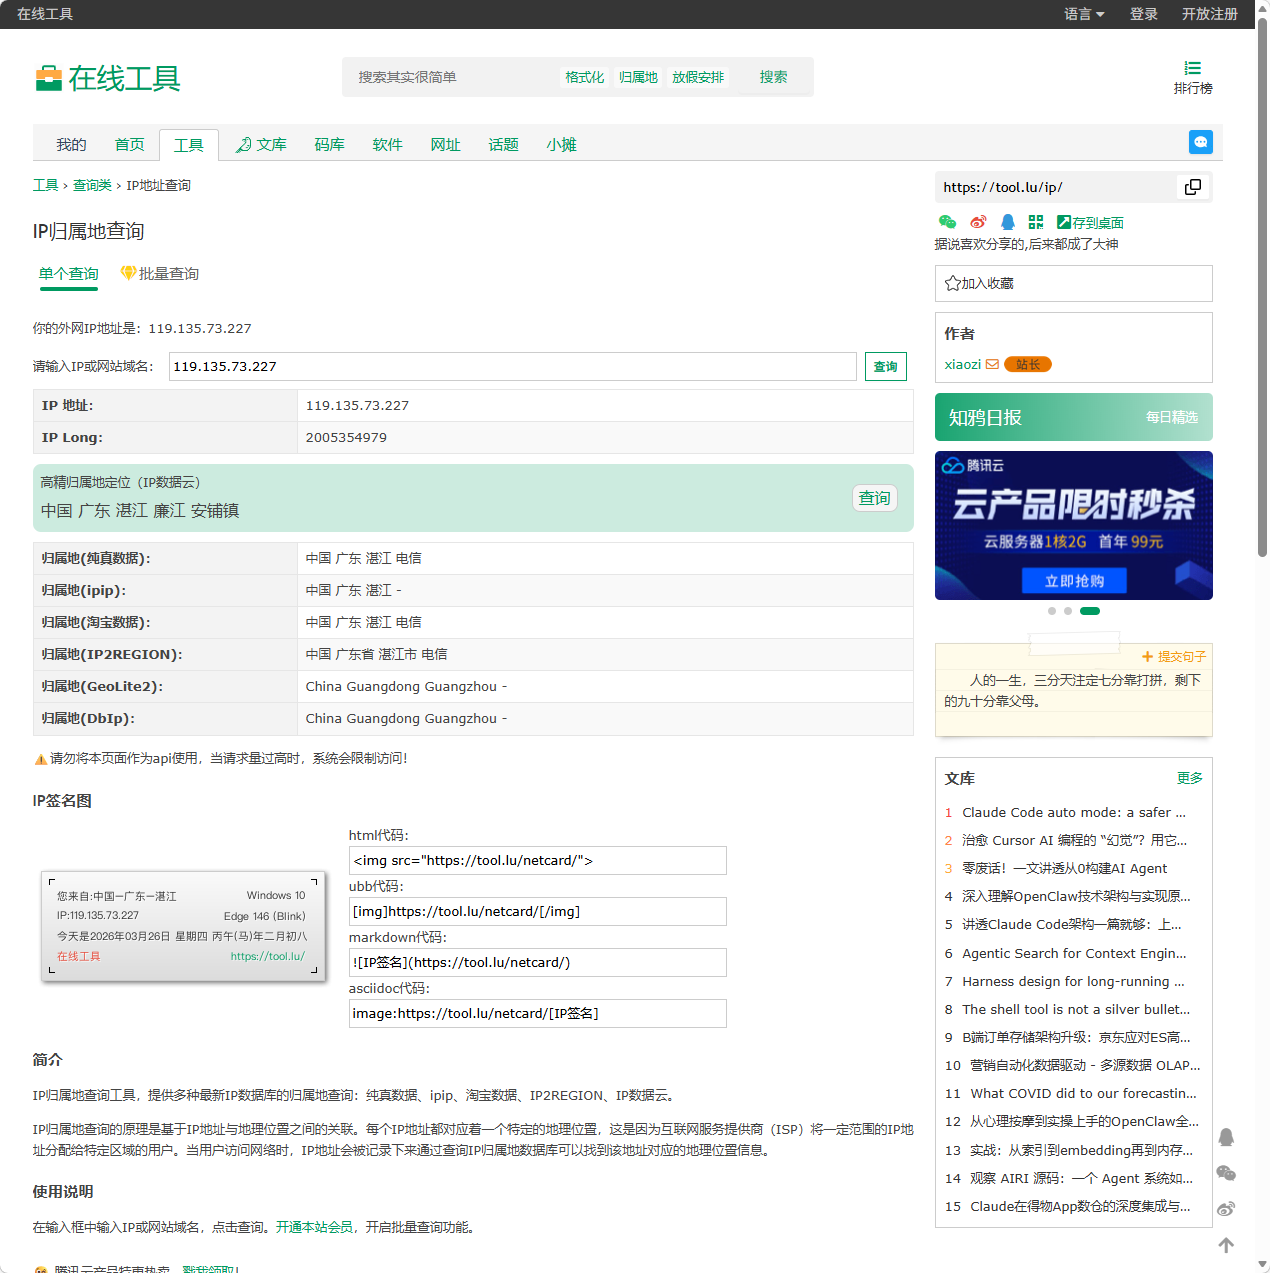
Task: Open the 文库 navigation tab
Action: pyautogui.click(x=261, y=145)
